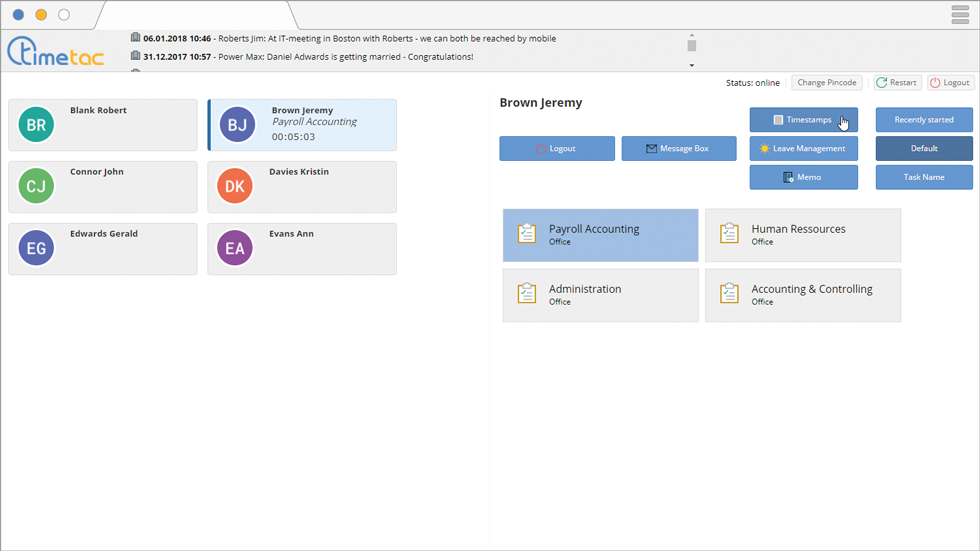Click Davies Kristin's DK avatar
This screenshot has width=980, height=551.
(235, 187)
